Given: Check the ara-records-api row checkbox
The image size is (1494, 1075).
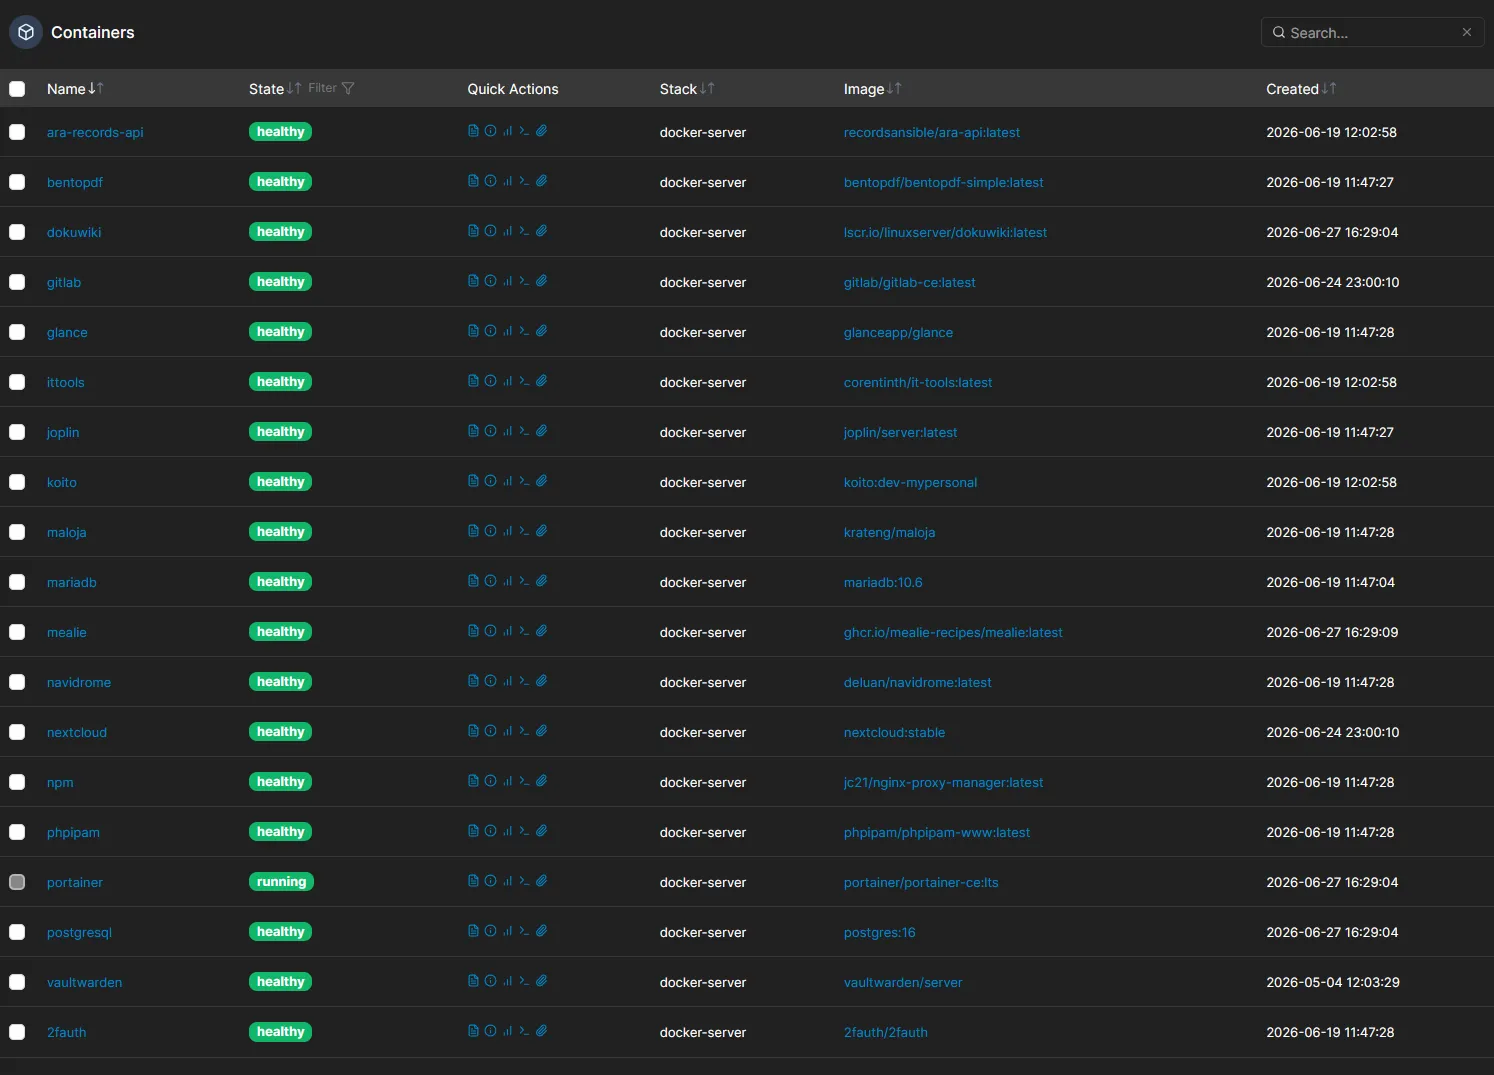Looking at the screenshot, I should [x=17, y=132].
